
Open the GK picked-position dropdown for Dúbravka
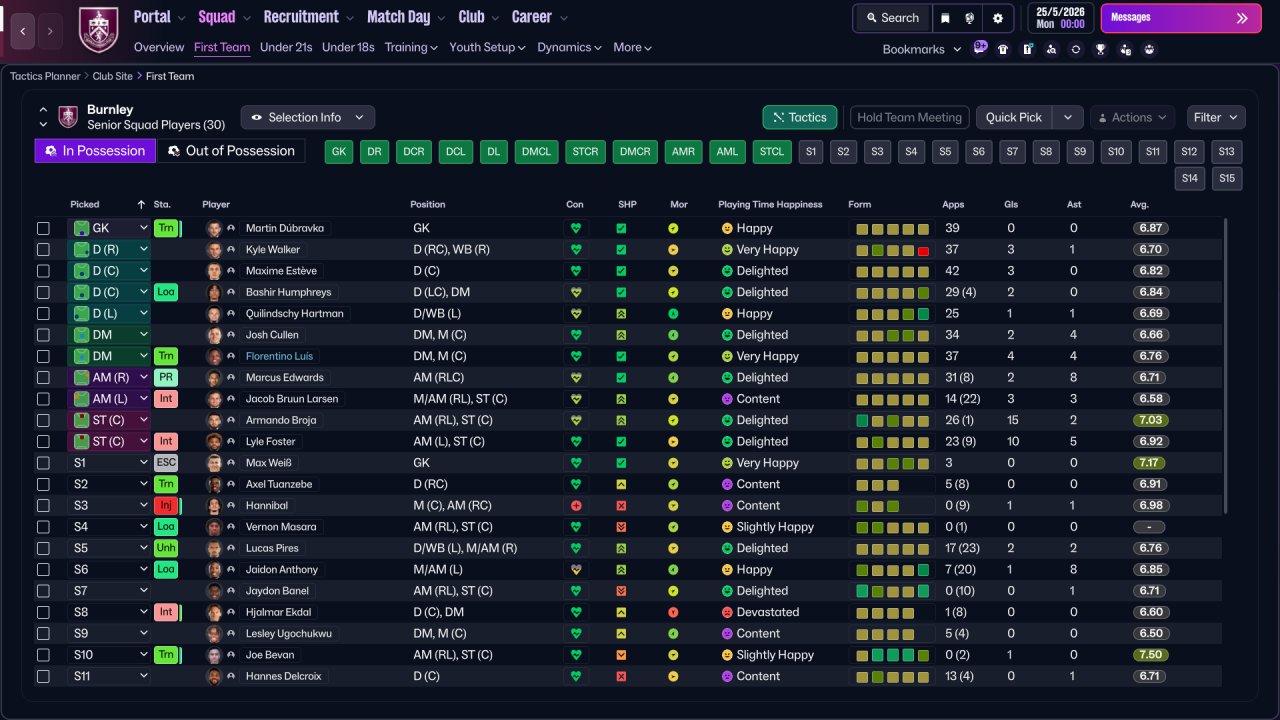[109, 228]
